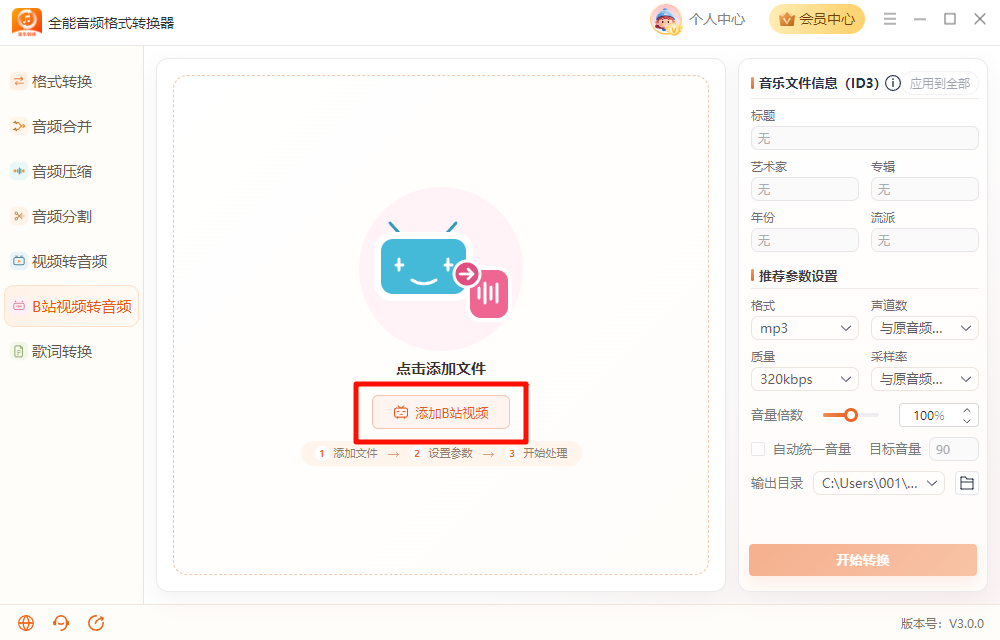Expand the 采样率 dropdown

925,379
